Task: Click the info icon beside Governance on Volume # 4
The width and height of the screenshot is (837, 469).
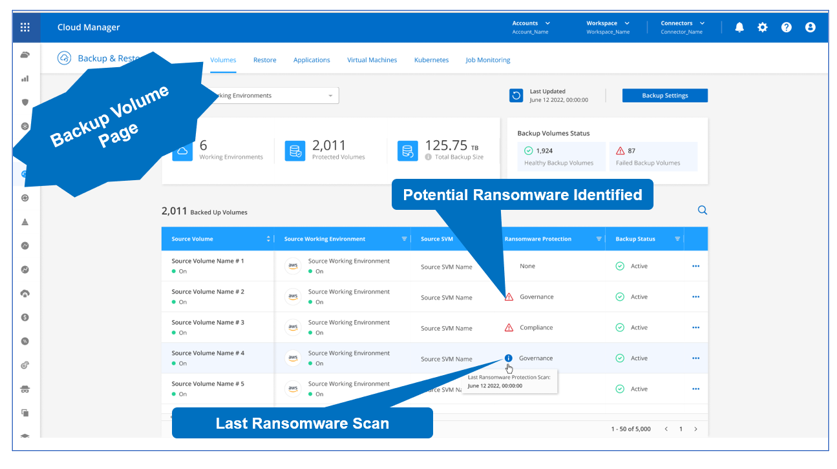Action: 509,358
